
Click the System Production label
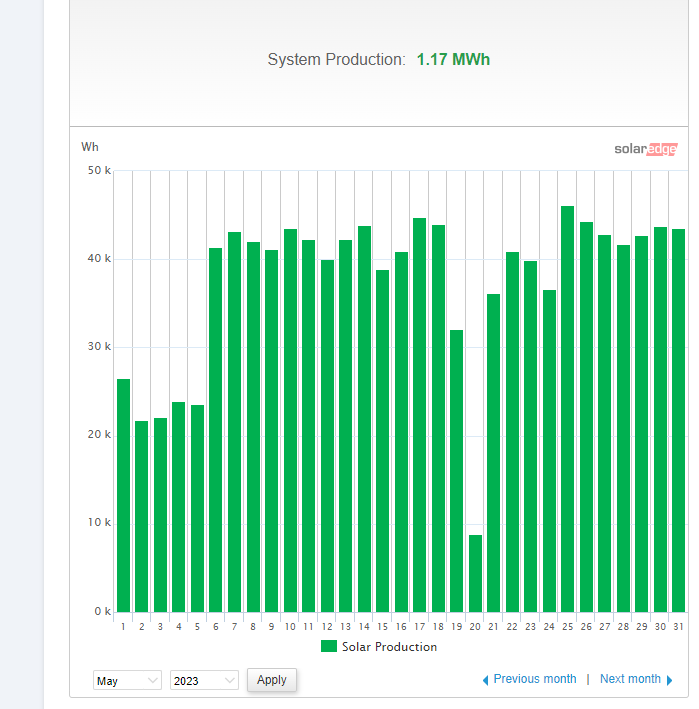click(x=336, y=59)
